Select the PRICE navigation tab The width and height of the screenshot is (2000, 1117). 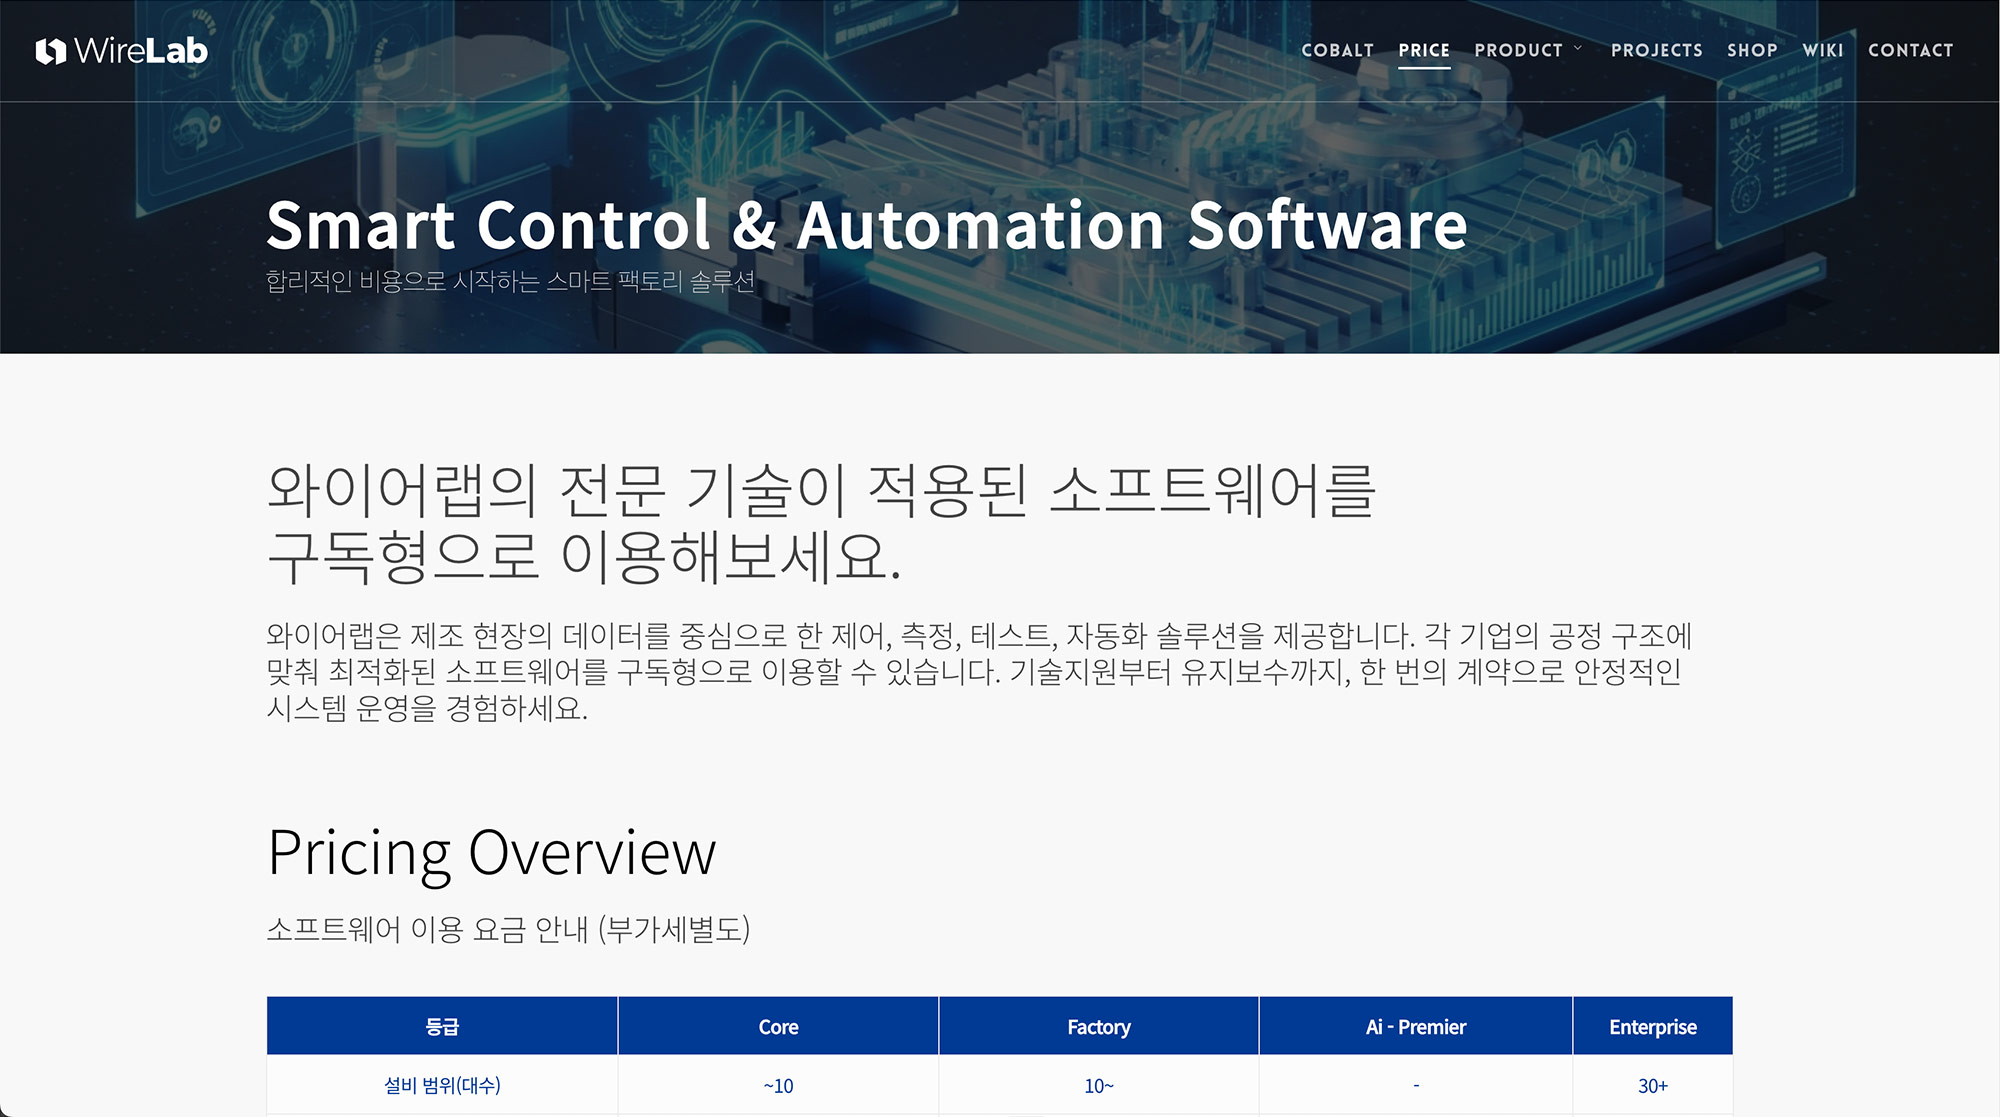point(1423,50)
